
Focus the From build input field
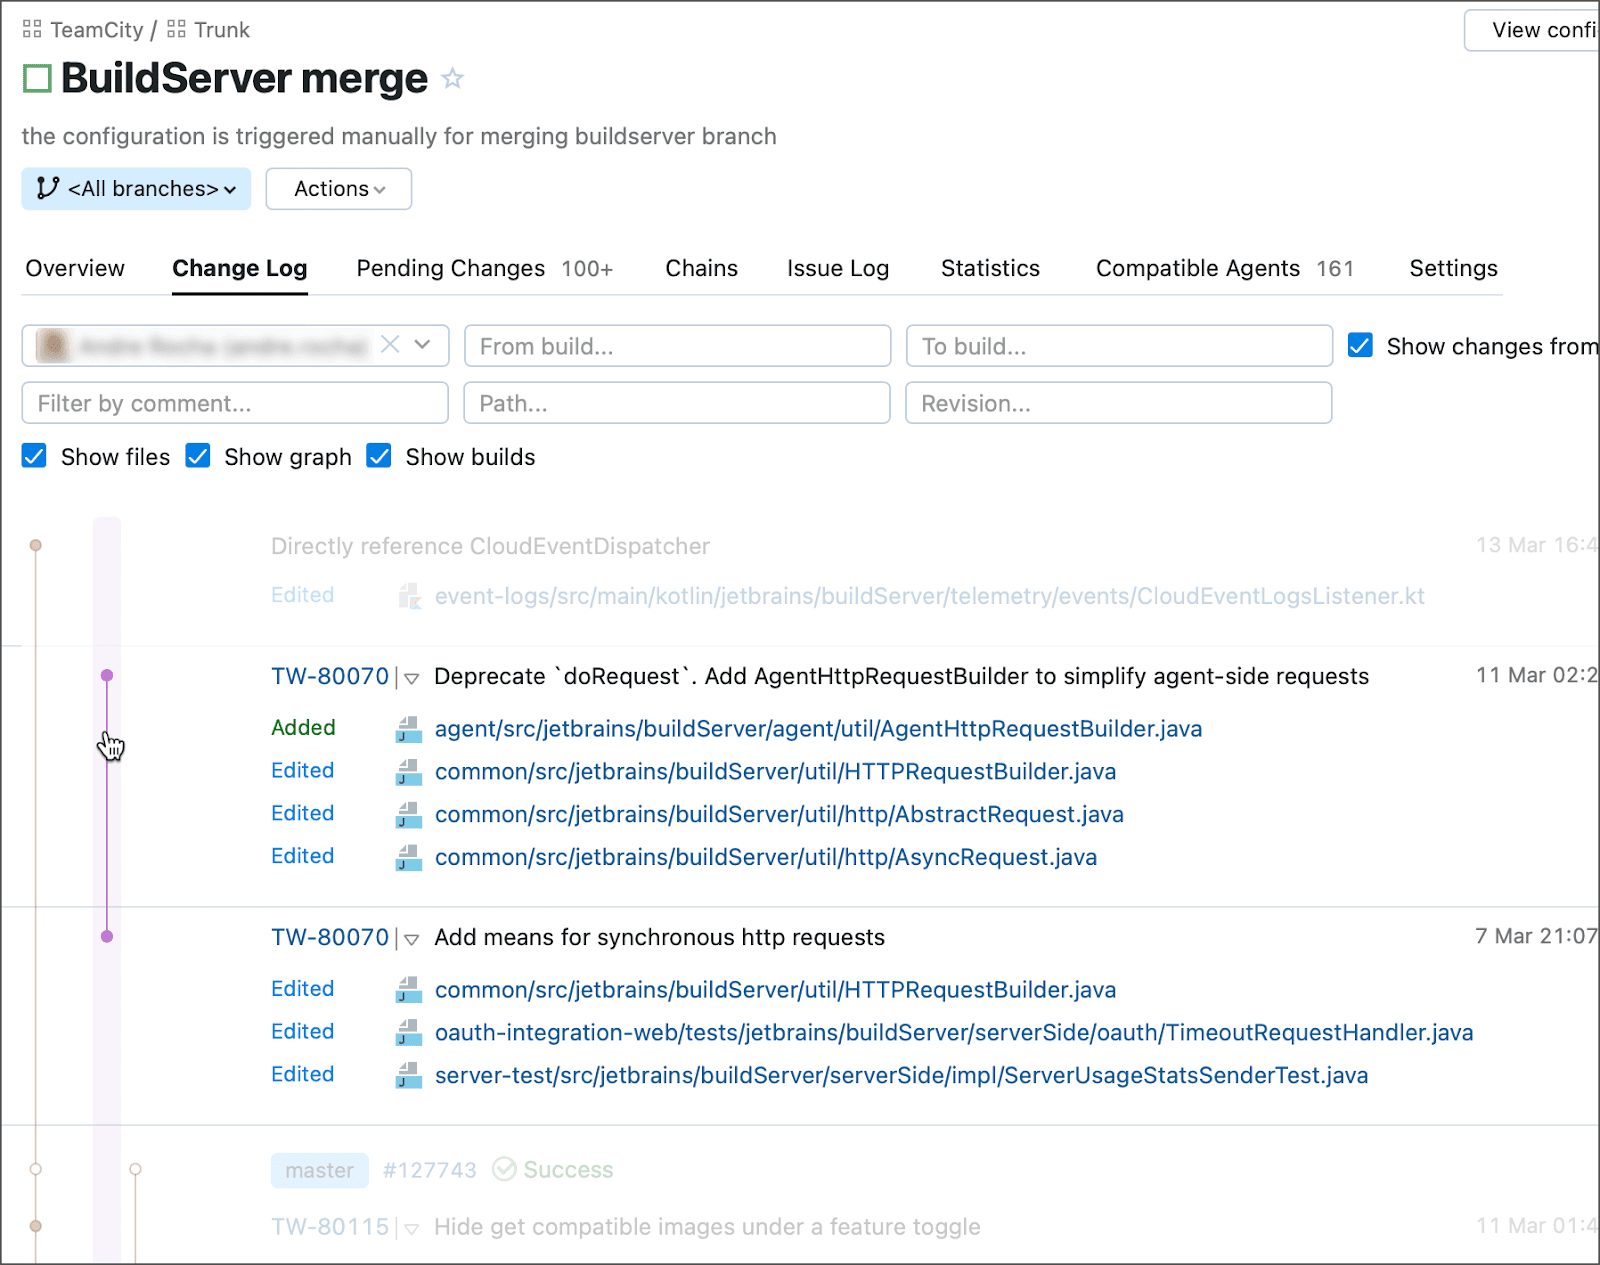click(677, 346)
